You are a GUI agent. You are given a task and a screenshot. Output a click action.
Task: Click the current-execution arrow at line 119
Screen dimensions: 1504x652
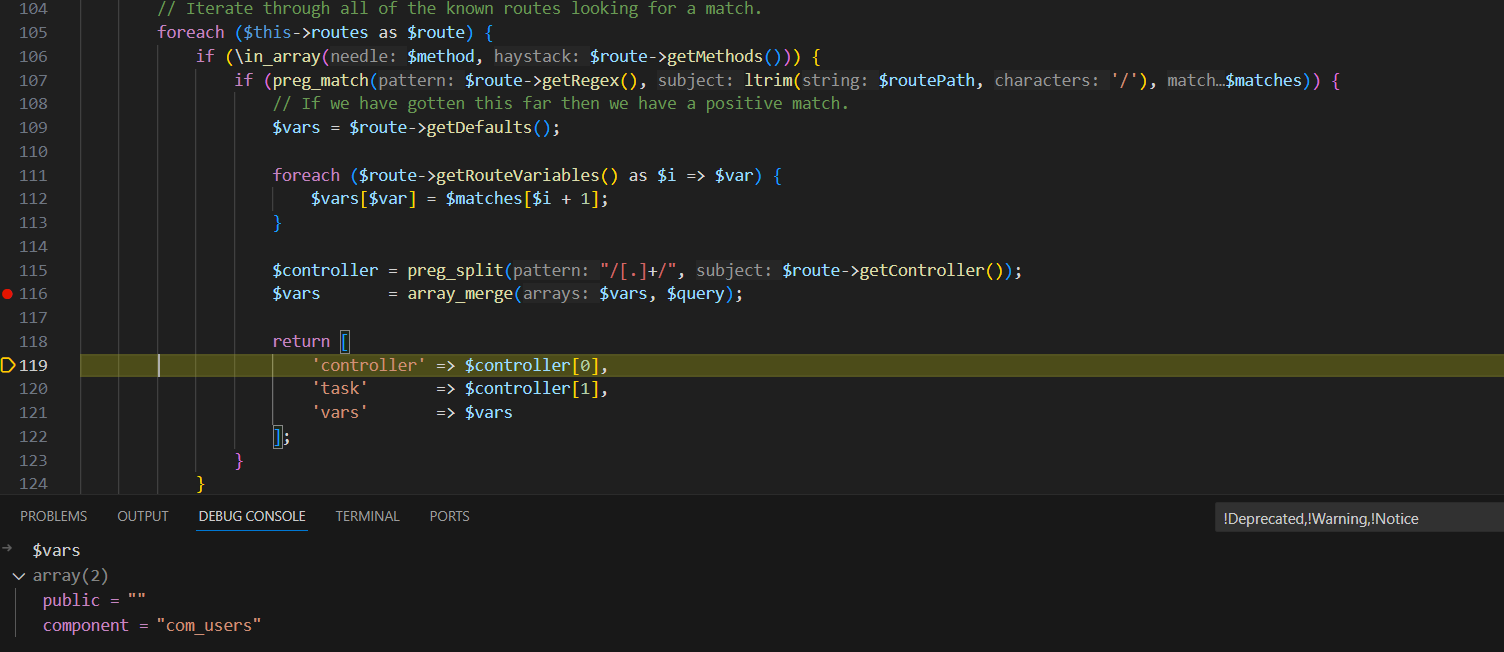tap(8, 365)
